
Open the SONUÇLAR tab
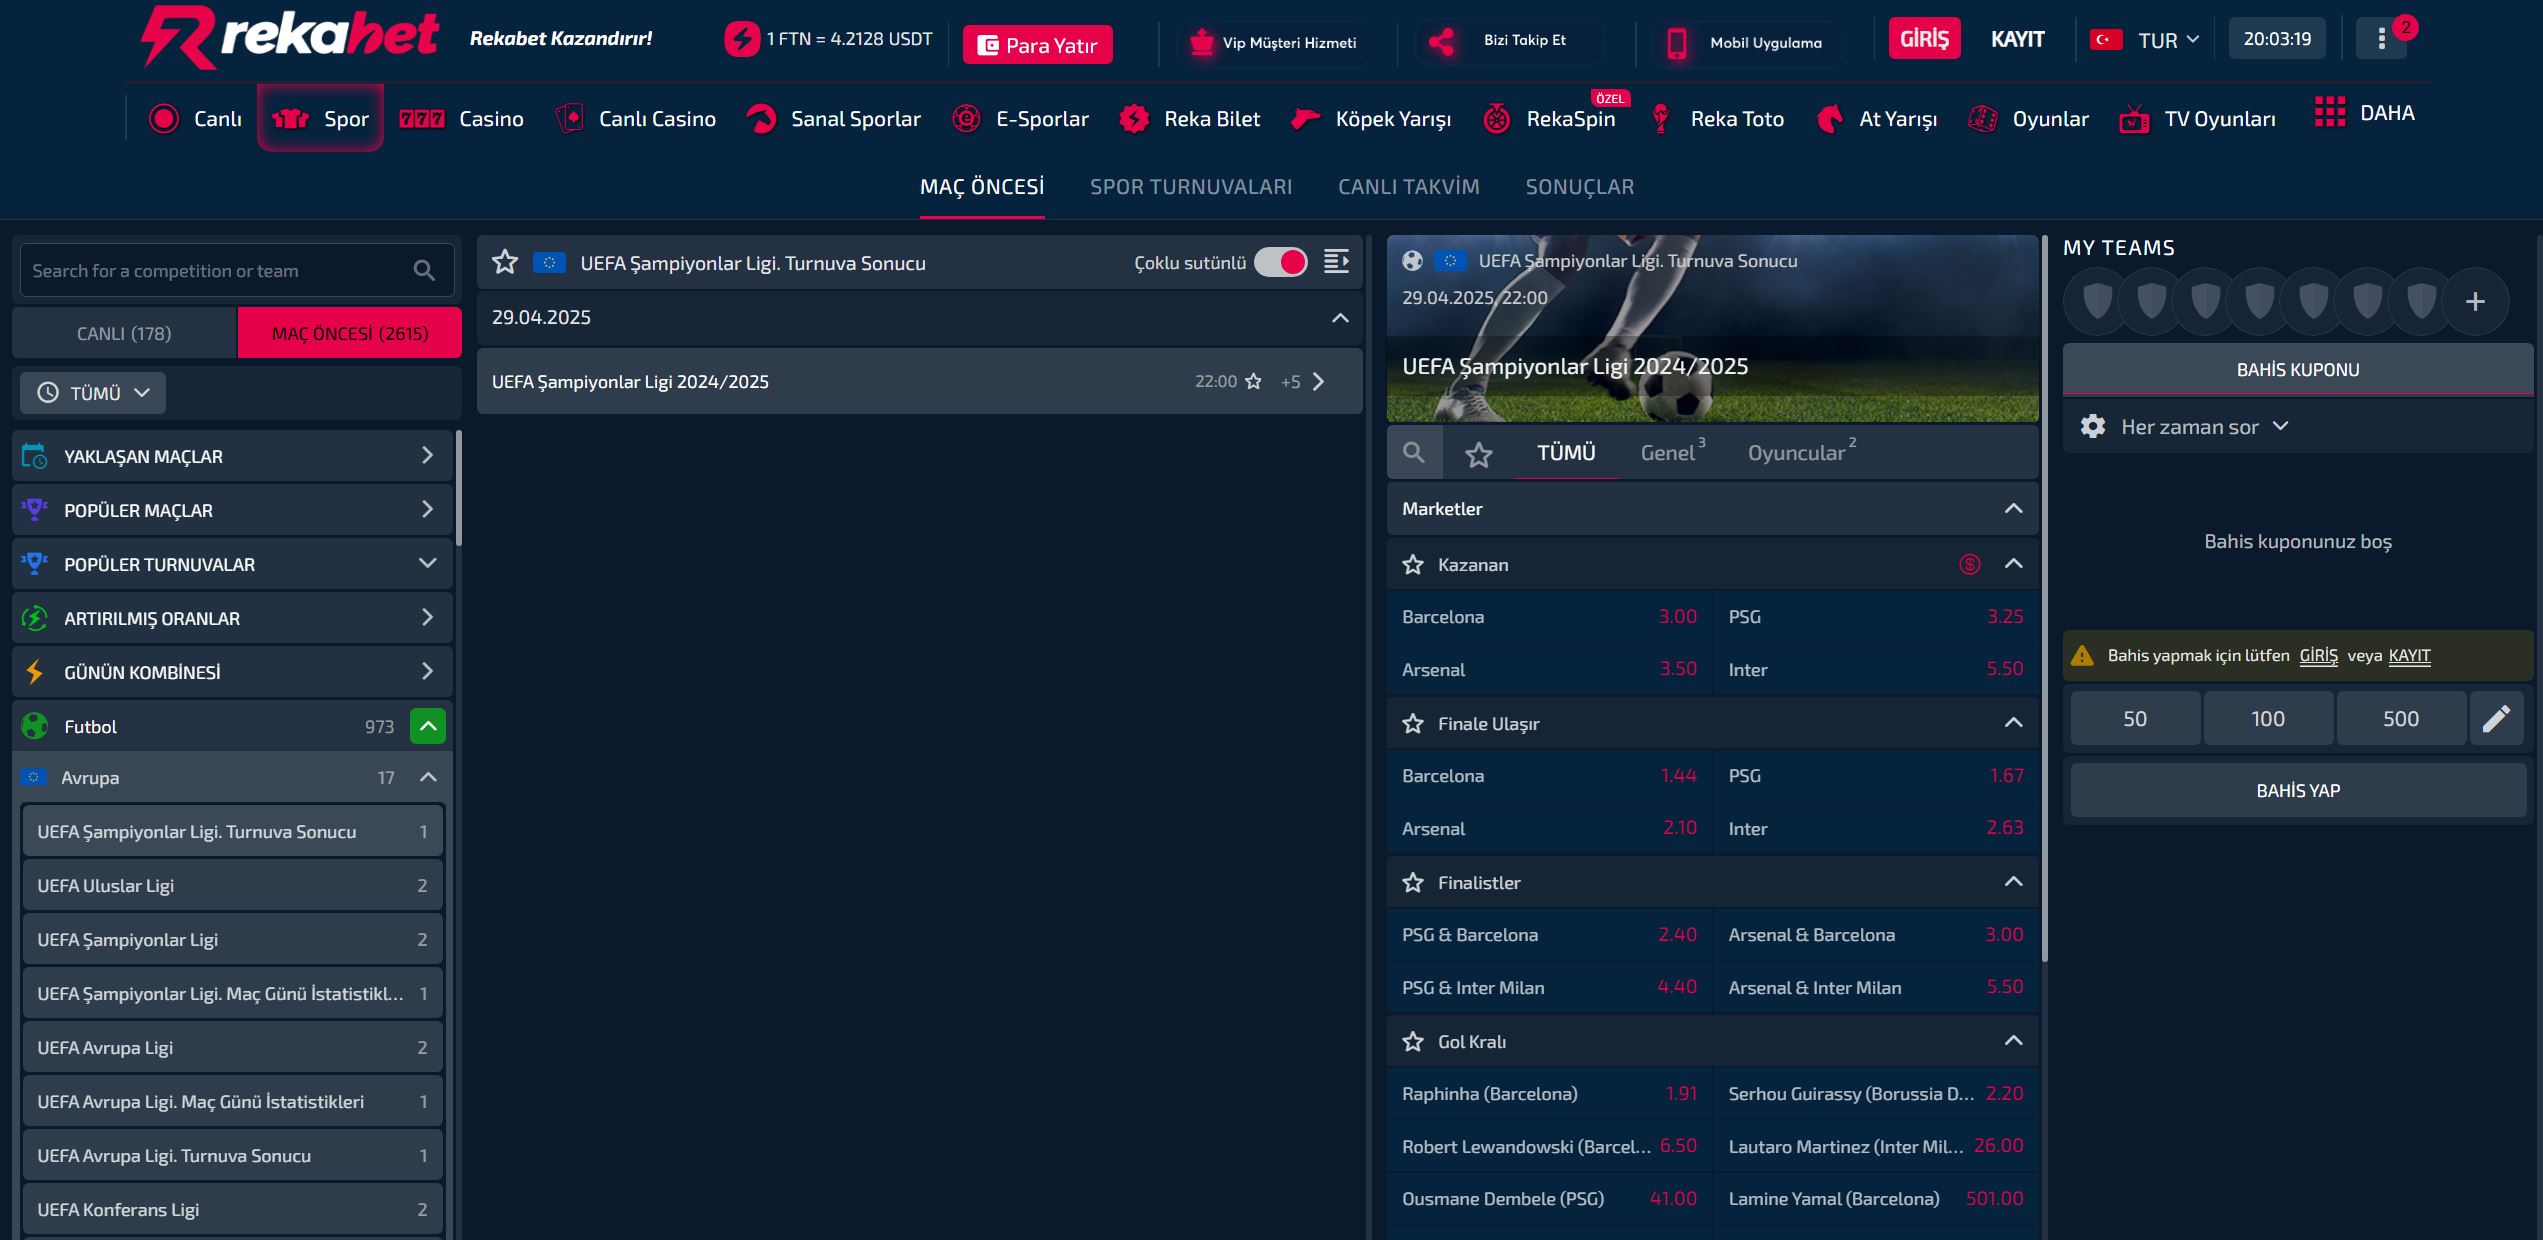point(1579,187)
